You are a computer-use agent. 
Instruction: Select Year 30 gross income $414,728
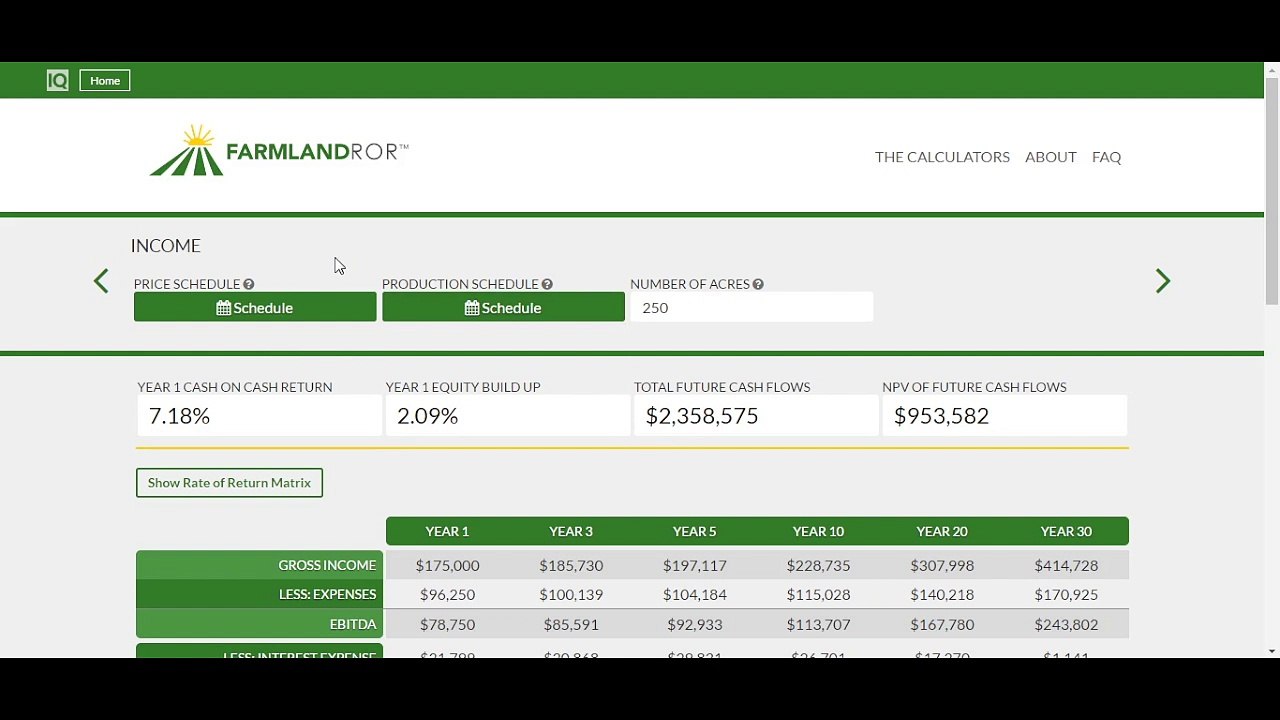(1066, 565)
